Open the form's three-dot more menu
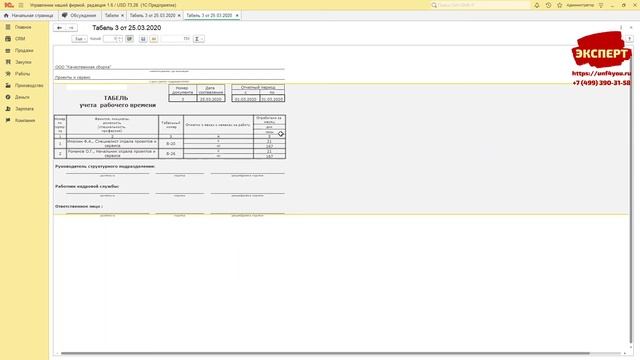This screenshot has height=360, width=640. coord(621,28)
